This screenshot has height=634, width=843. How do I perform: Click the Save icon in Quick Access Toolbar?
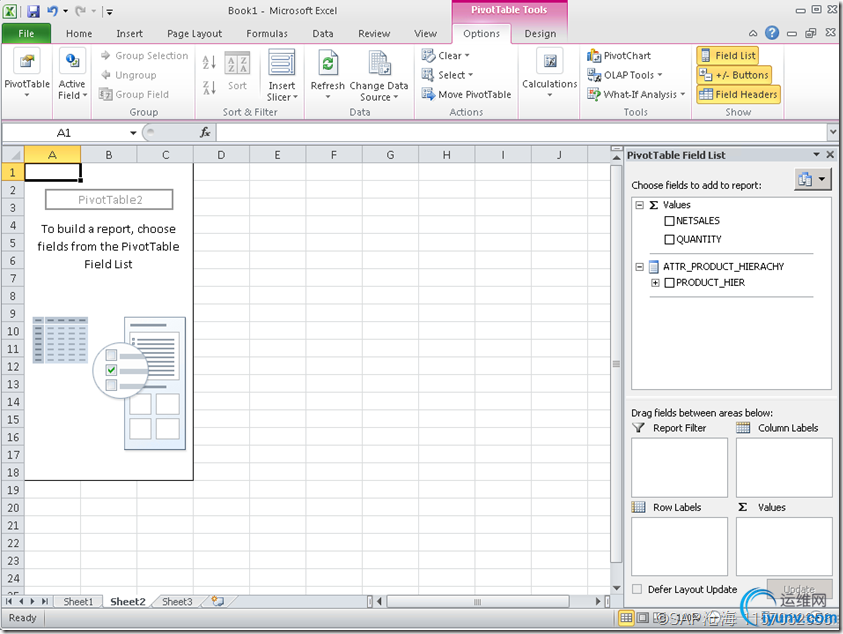click(x=33, y=11)
